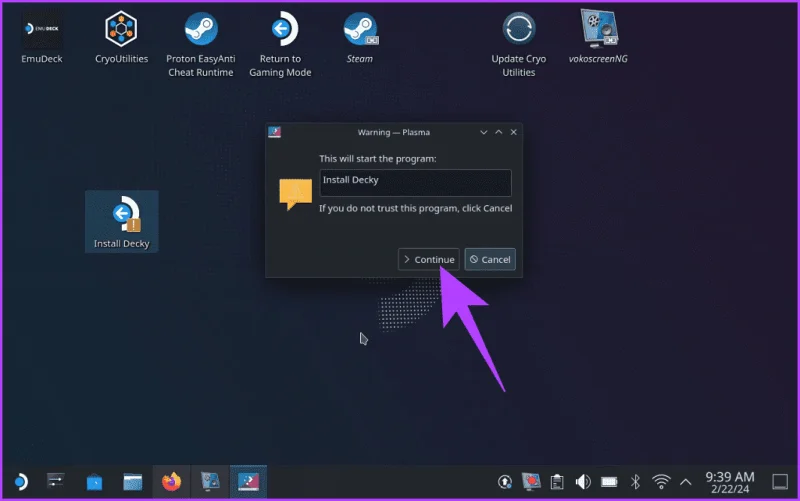The image size is (800, 501).
Task: Click the Show Desktop button
Action: 780,482
